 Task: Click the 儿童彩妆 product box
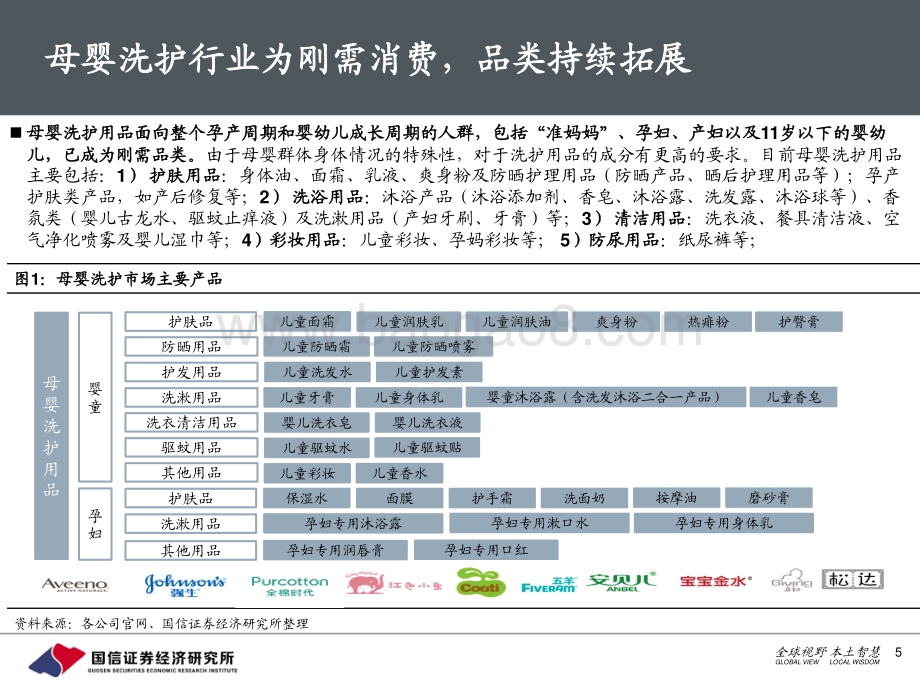point(307,473)
